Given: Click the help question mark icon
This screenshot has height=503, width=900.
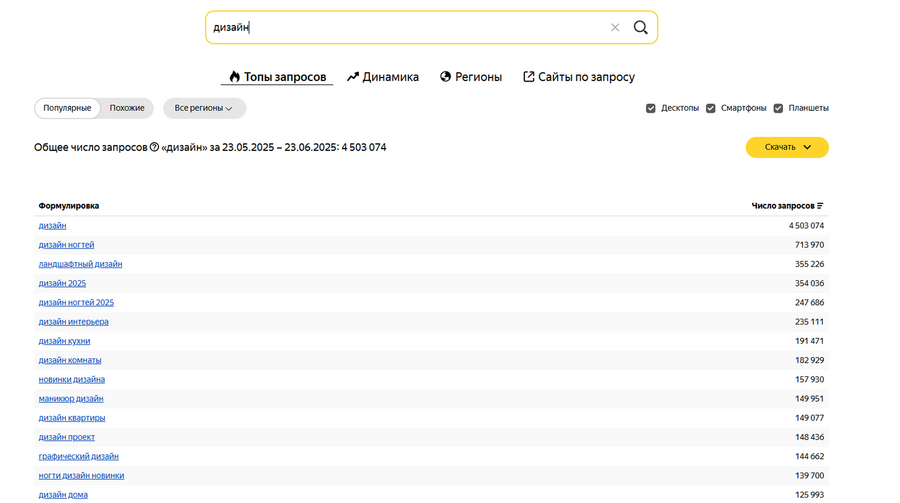Looking at the screenshot, I should coord(154,147).
